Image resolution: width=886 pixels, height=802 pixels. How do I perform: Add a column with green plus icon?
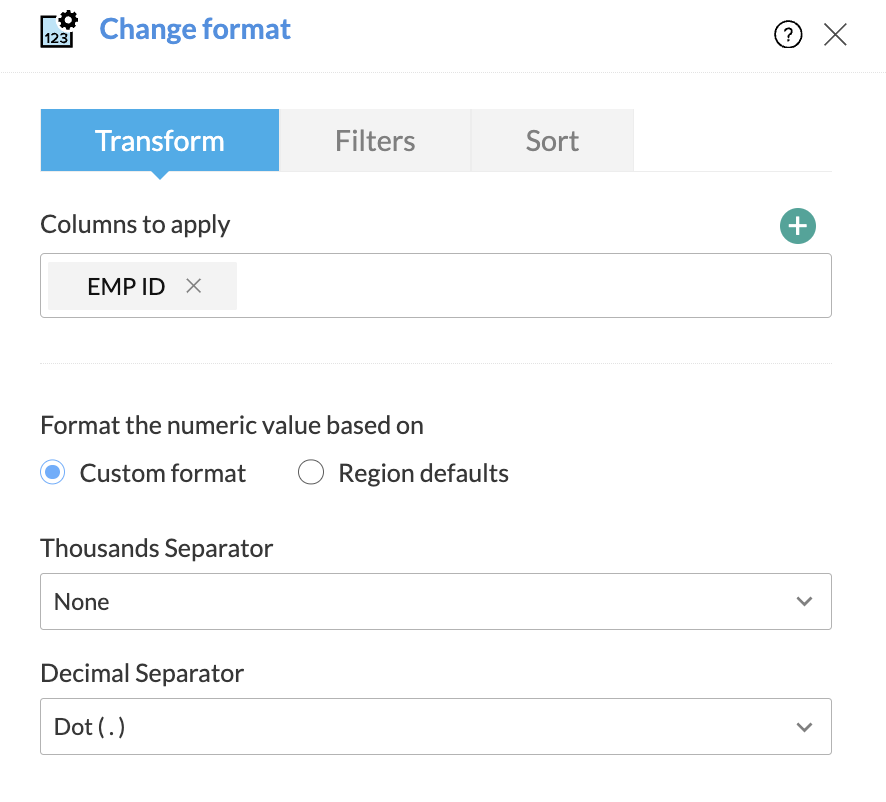797,226
